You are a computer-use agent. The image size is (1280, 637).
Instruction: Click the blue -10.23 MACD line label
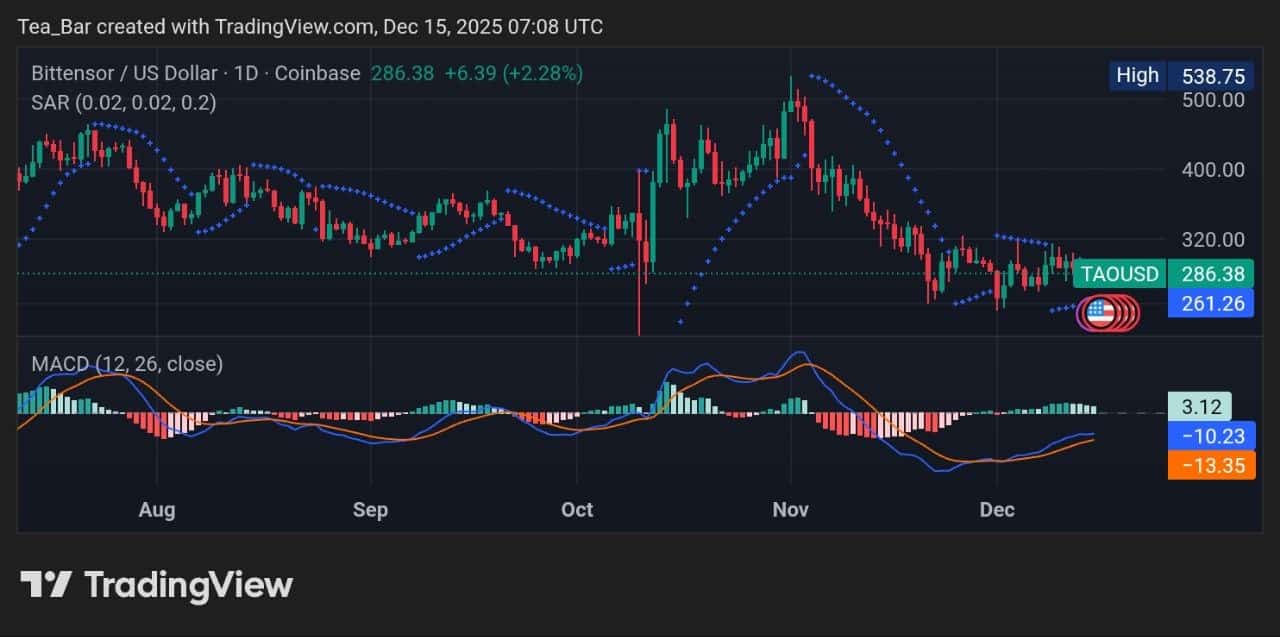click(1211, 436)
